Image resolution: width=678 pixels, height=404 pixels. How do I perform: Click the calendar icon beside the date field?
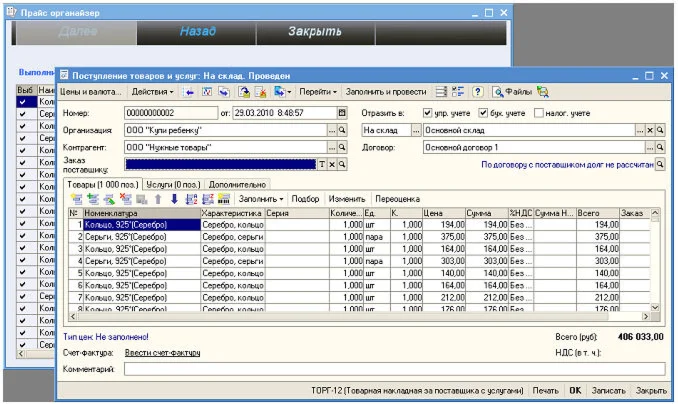(x=342, y=112)
